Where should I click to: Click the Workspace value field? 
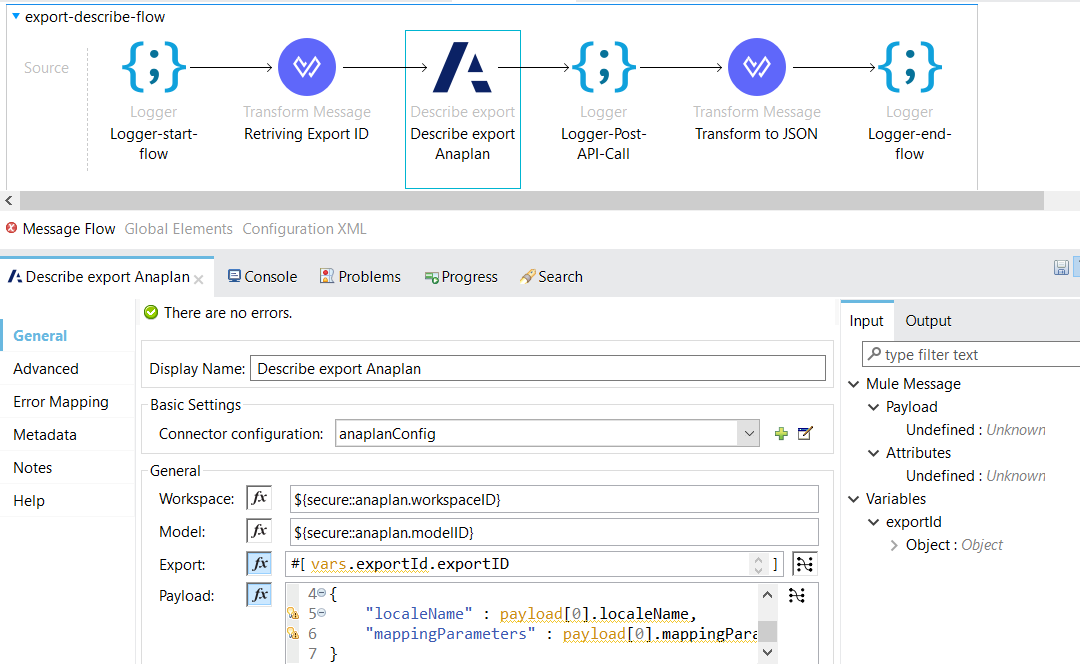coord(554,499)
